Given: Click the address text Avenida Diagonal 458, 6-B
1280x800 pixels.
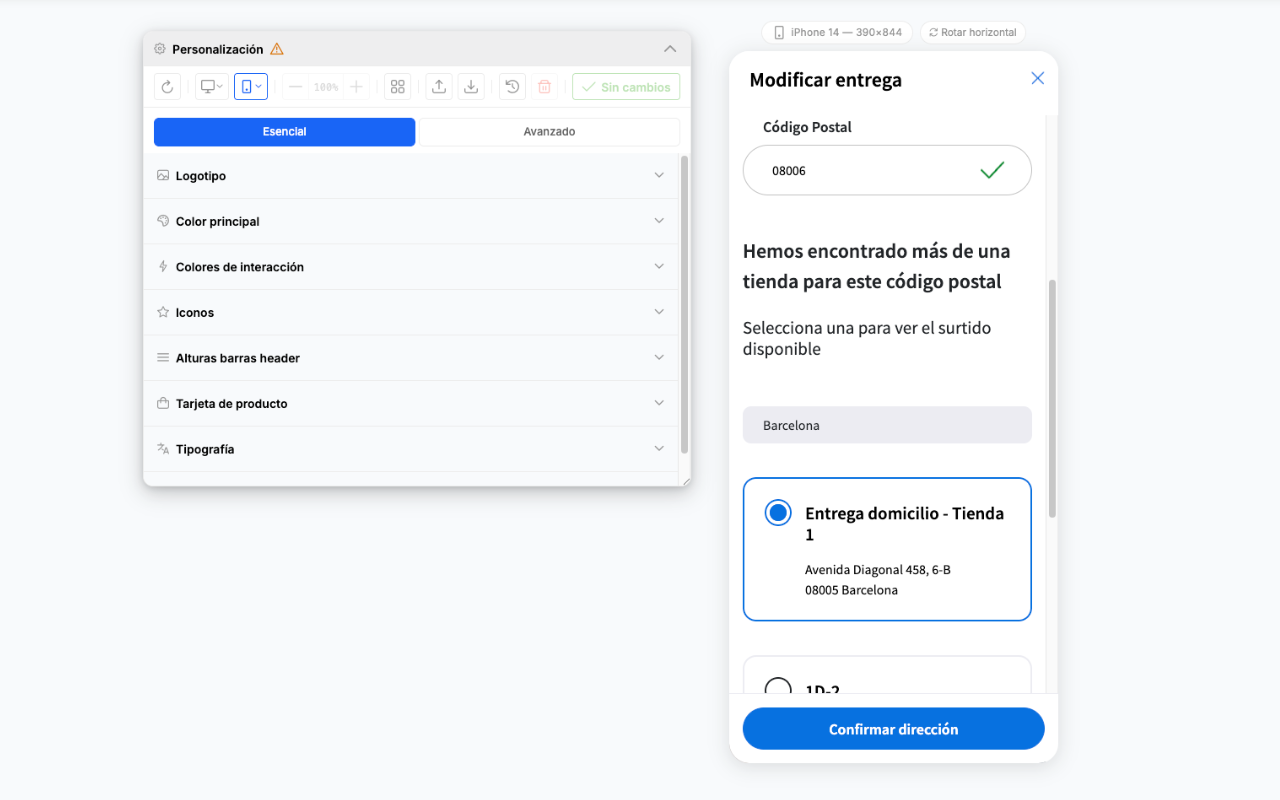Looking at the screenshot, I should click(877, 570).
